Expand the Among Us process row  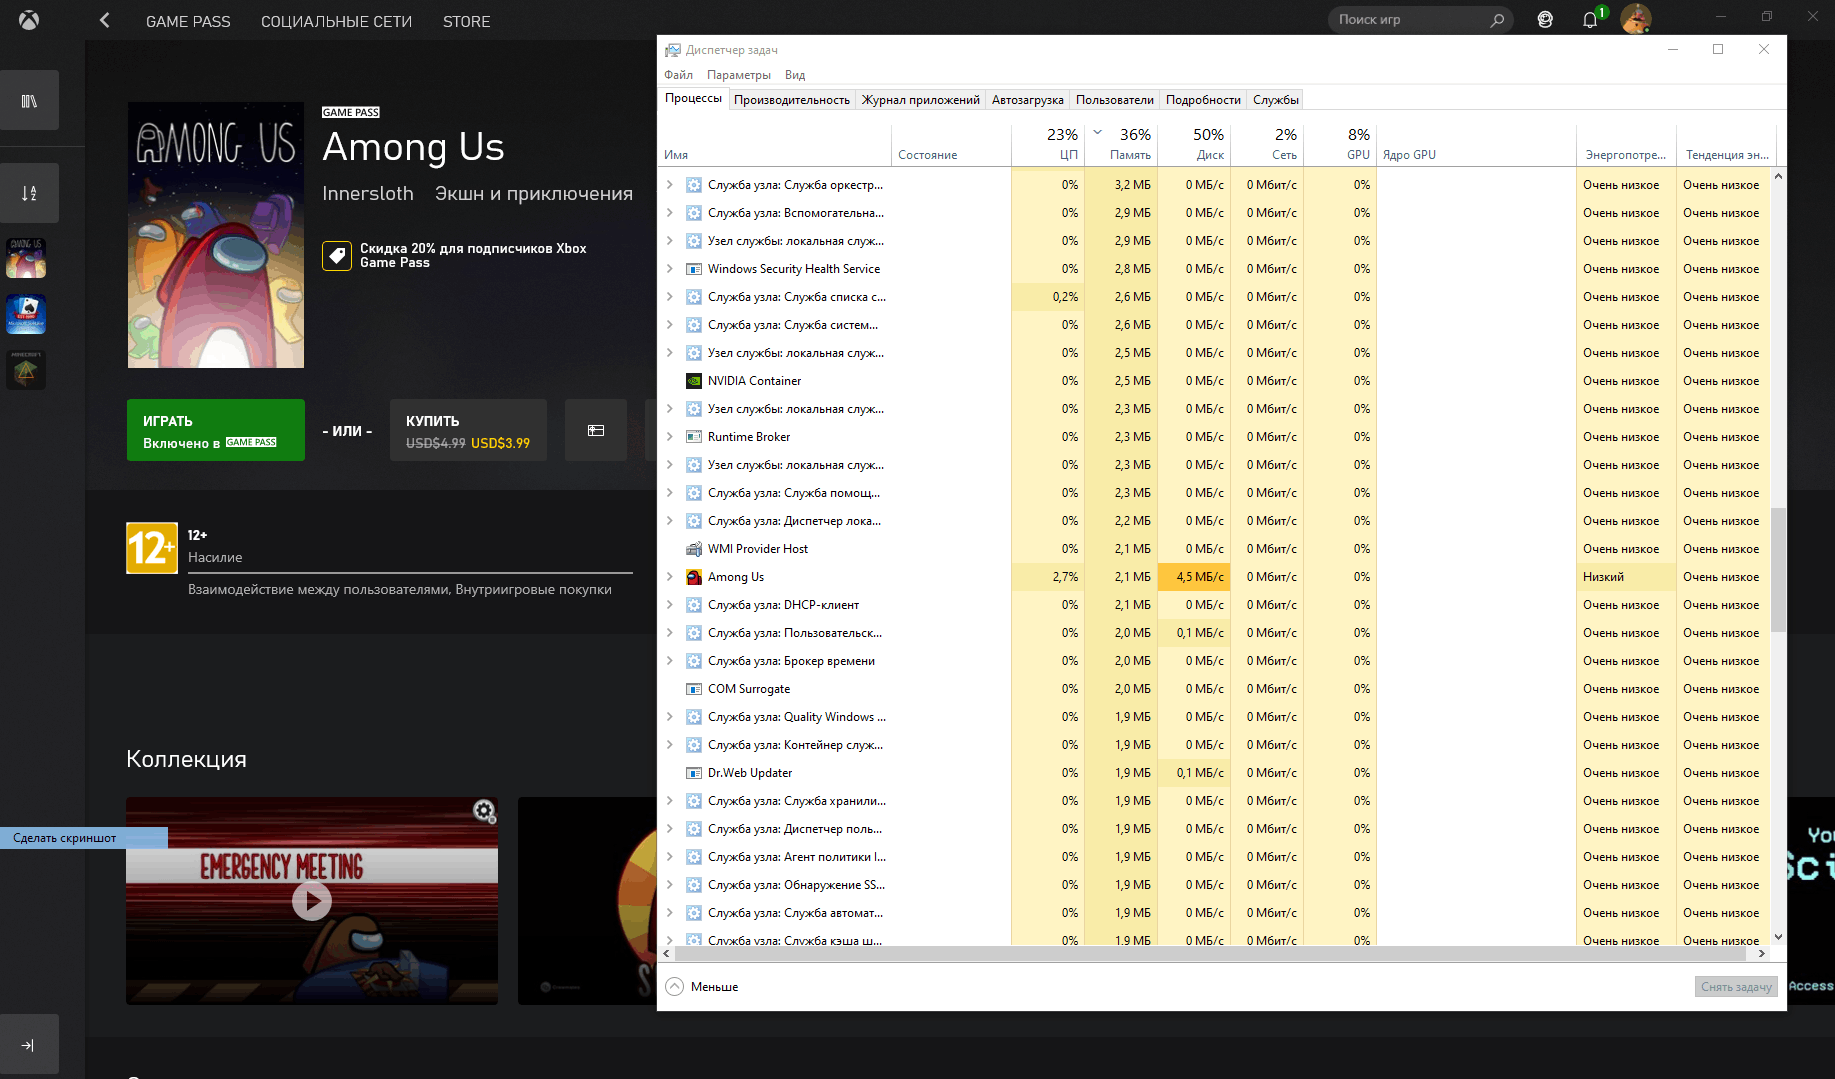(670, 577)
